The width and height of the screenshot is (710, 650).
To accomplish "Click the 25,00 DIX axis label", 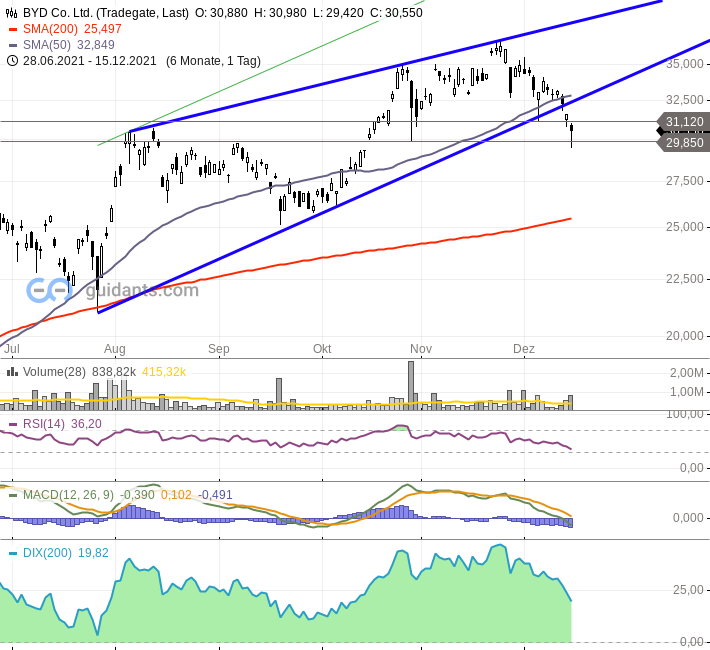I will (x=688, y=590).
